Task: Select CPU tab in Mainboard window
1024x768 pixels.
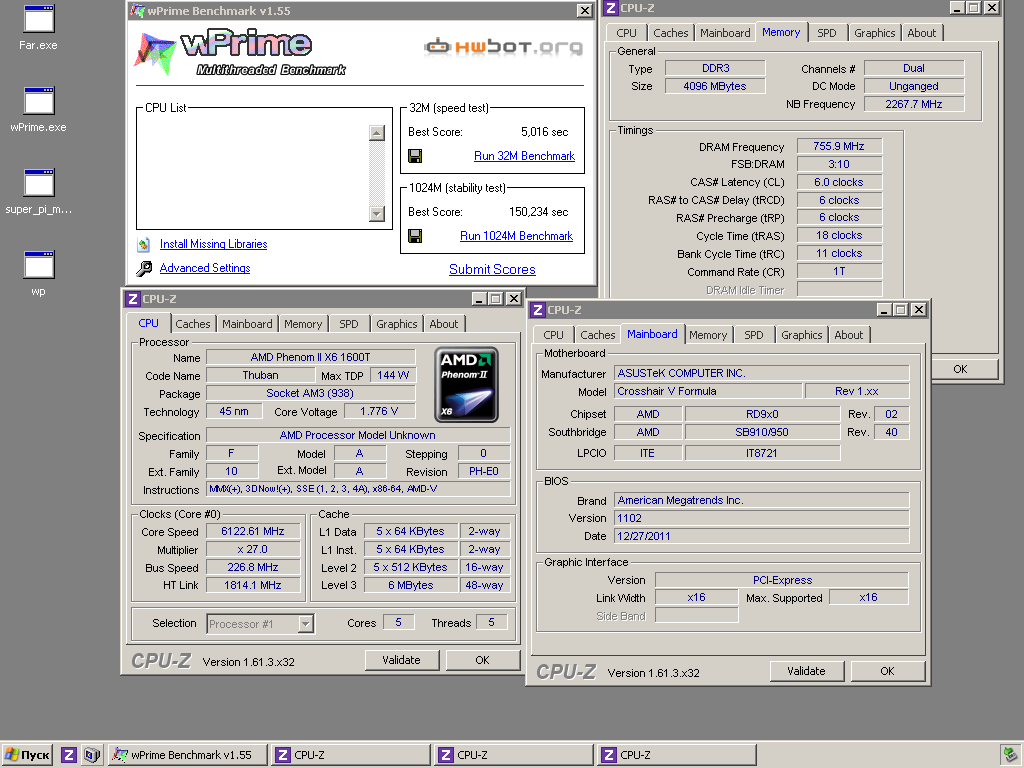Action: tap(553, 335)
